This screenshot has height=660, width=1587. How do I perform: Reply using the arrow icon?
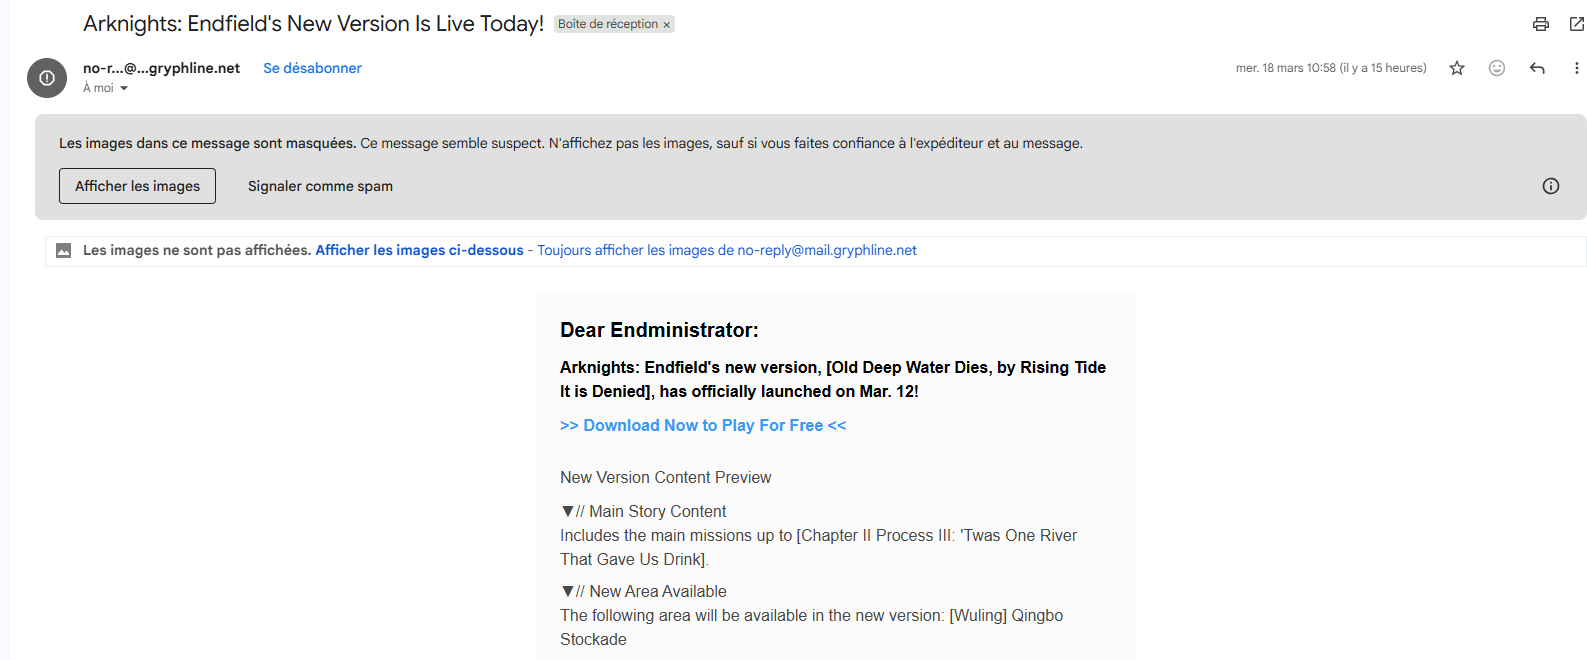[x=1537, y=68]
